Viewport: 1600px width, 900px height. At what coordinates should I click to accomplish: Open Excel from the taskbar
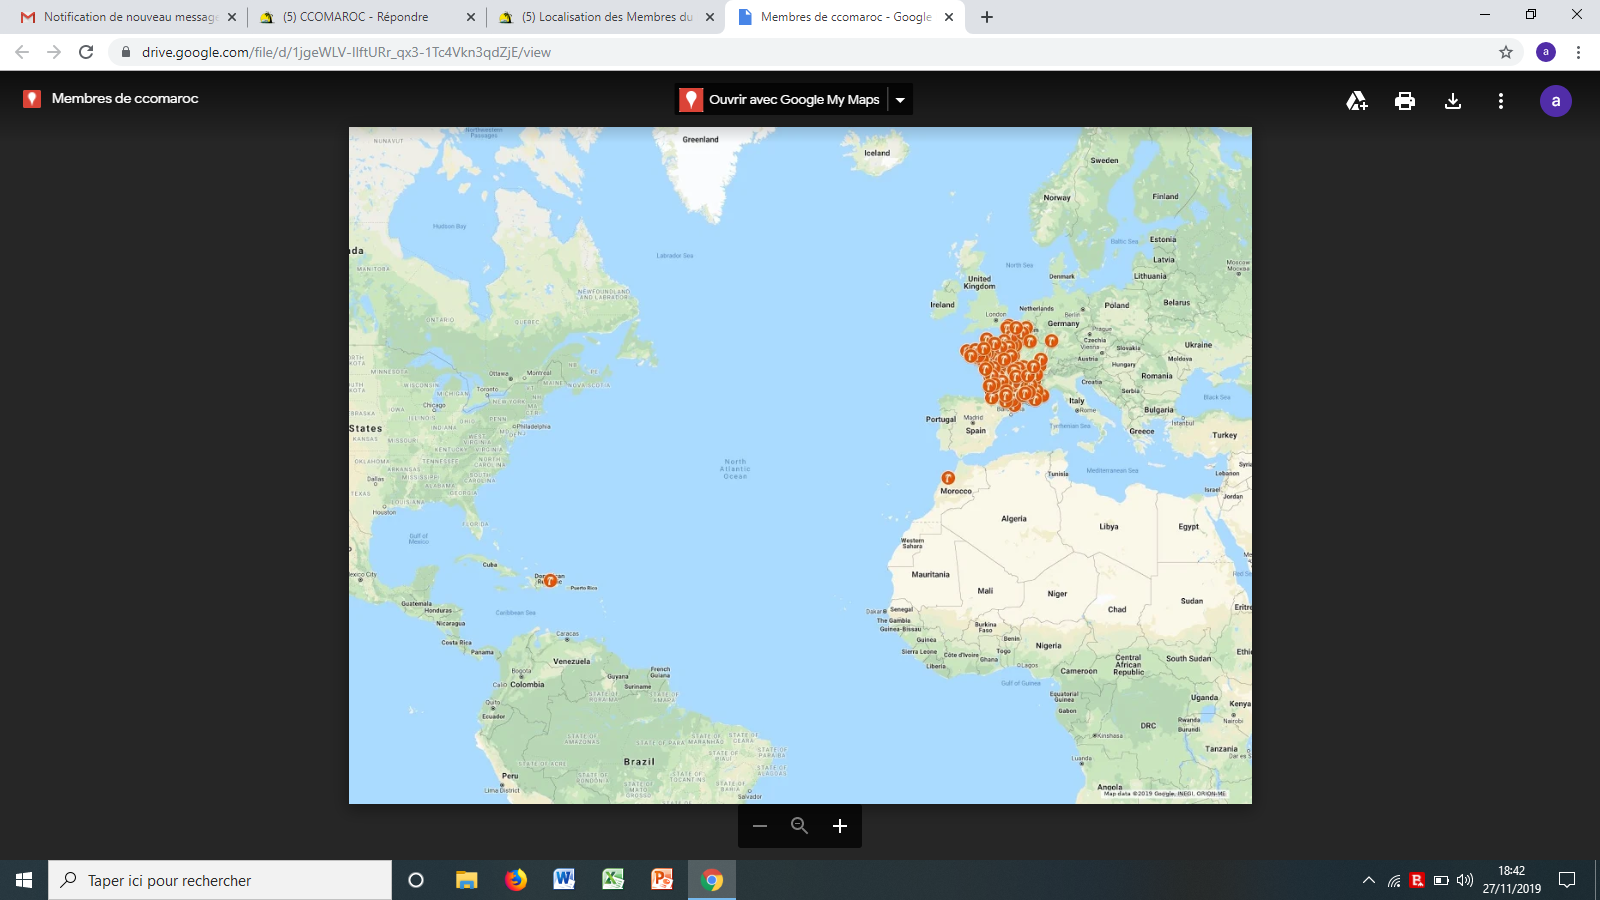[x=613, y=880]
